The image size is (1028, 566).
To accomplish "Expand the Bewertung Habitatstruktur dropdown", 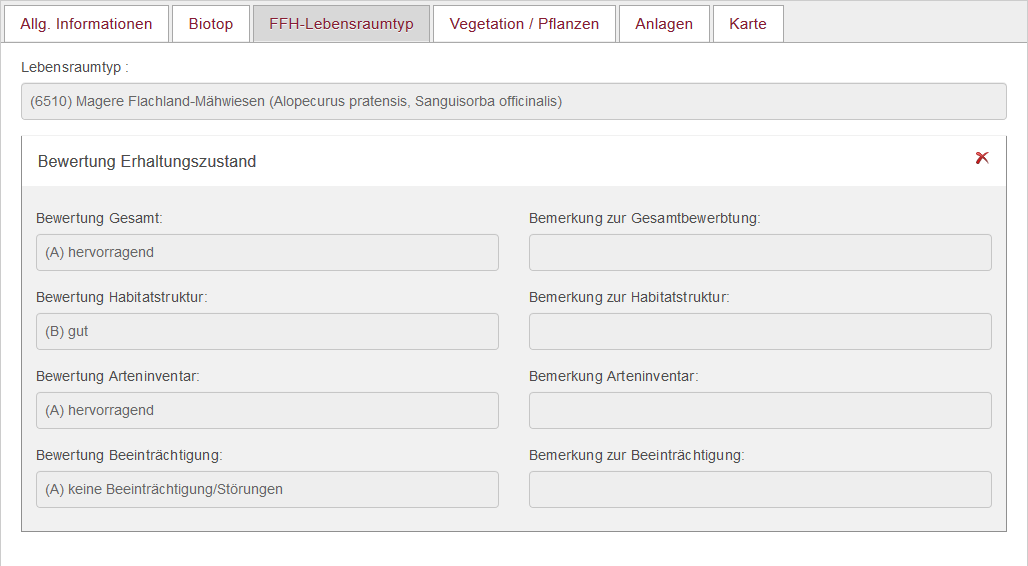I will (267, 331).
